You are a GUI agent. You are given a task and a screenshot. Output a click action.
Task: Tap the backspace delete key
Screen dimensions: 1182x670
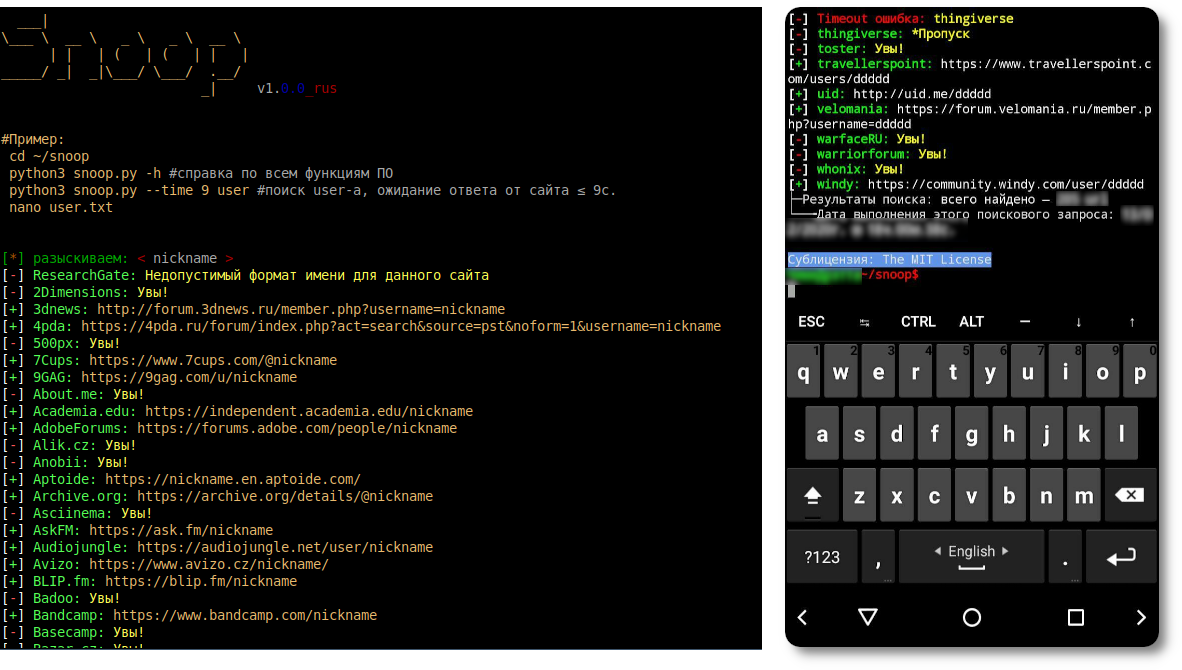1128,495
